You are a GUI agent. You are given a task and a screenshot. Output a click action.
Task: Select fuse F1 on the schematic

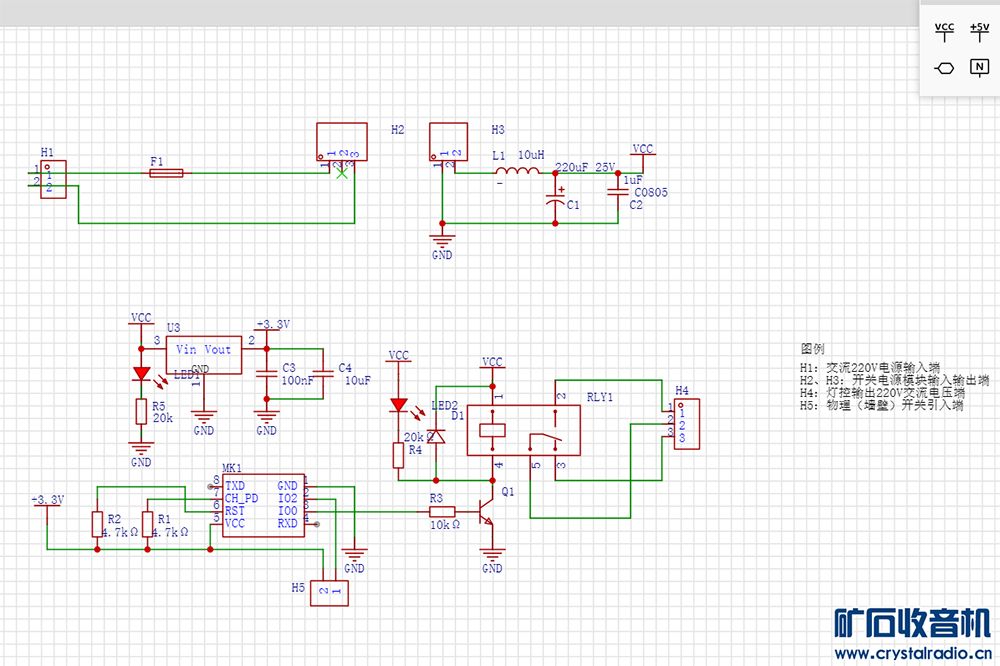(x=166, y=173)
